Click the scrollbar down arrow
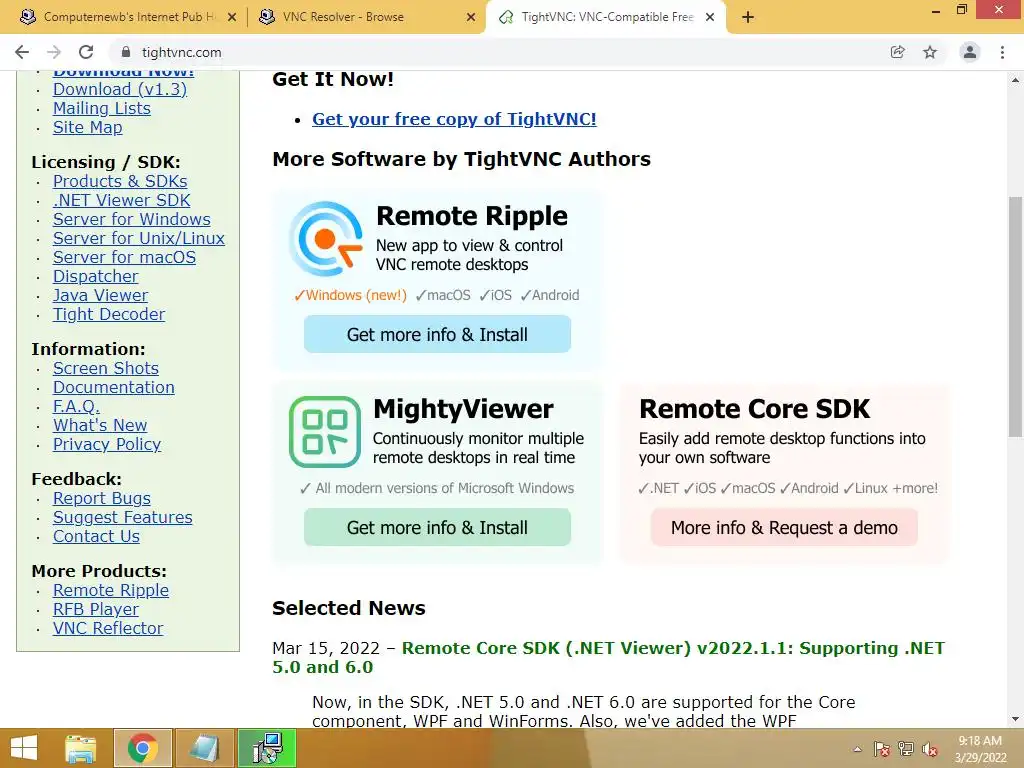Screen dimensions: 1024x768 coord(1015,719)
